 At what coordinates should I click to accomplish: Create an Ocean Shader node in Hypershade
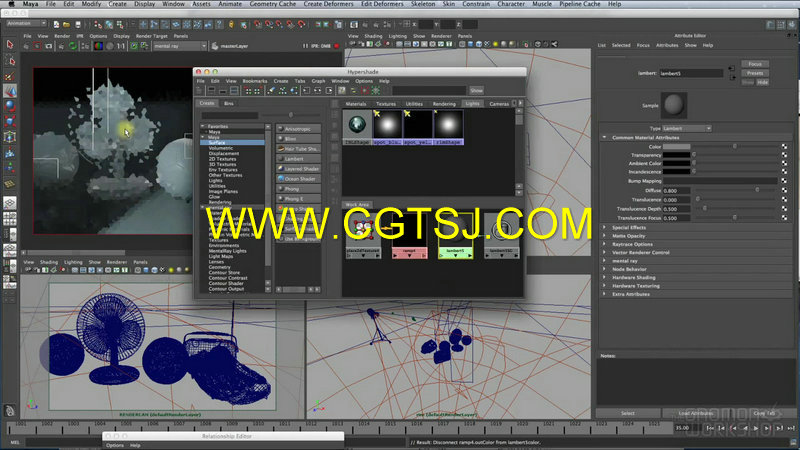click(x=298, y=179)
